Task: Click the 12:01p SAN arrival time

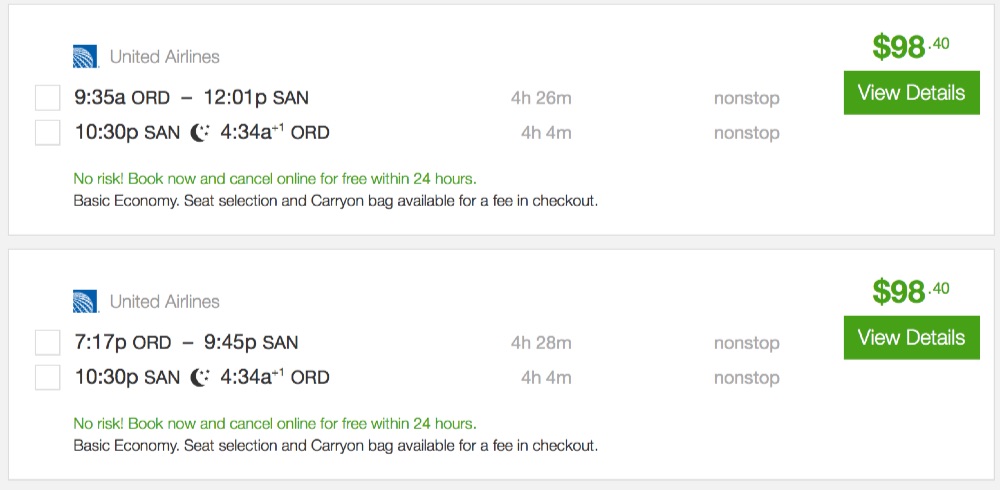Action: (x=256, y=98)
